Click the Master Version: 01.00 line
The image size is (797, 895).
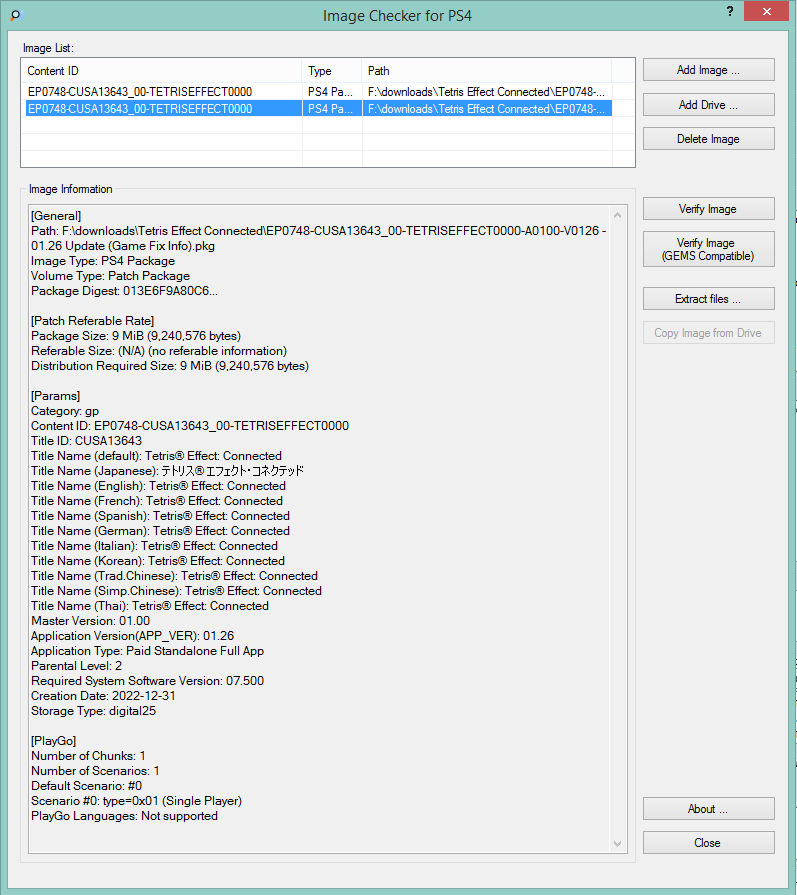pyautogui.click(x=90, y=621)
